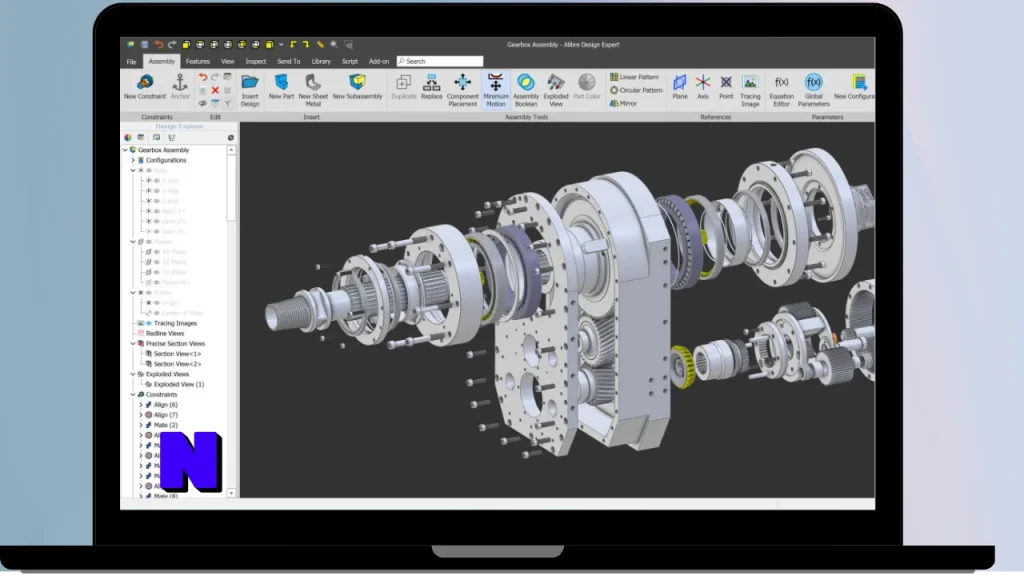The width and height of the screenshot is (1024, 576).
Task: Click Design Explorer scrollbar up arrow
Action: (x=231, y=150)
